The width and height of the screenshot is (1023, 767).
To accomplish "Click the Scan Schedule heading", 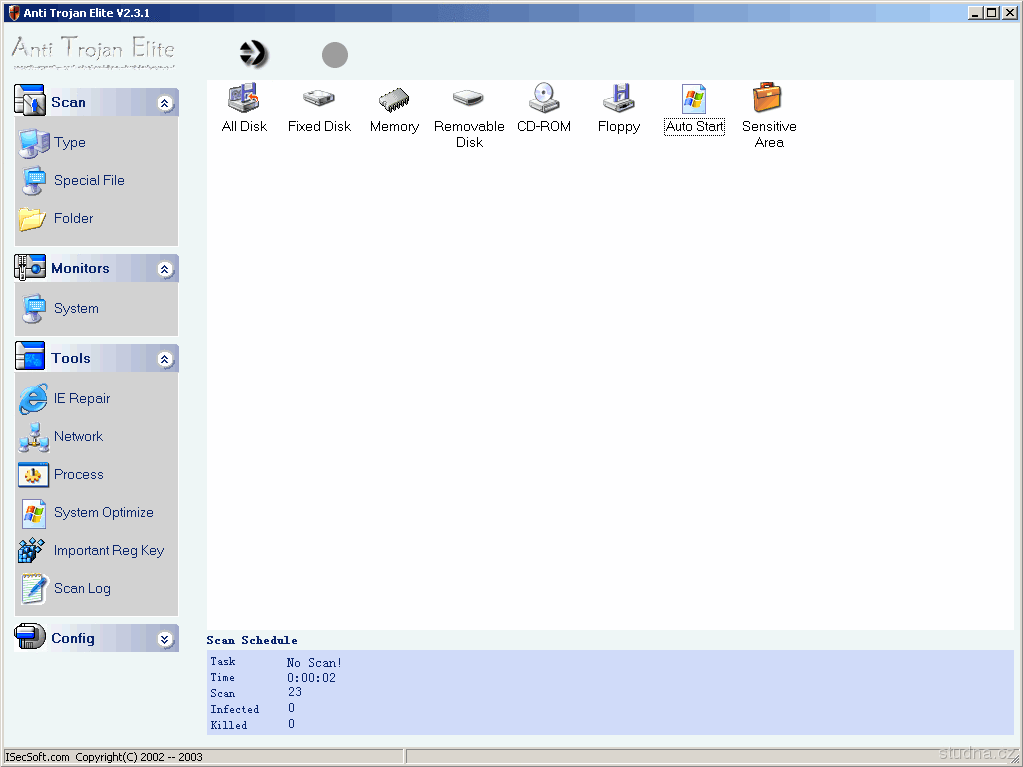I will (x=252, y=640).
